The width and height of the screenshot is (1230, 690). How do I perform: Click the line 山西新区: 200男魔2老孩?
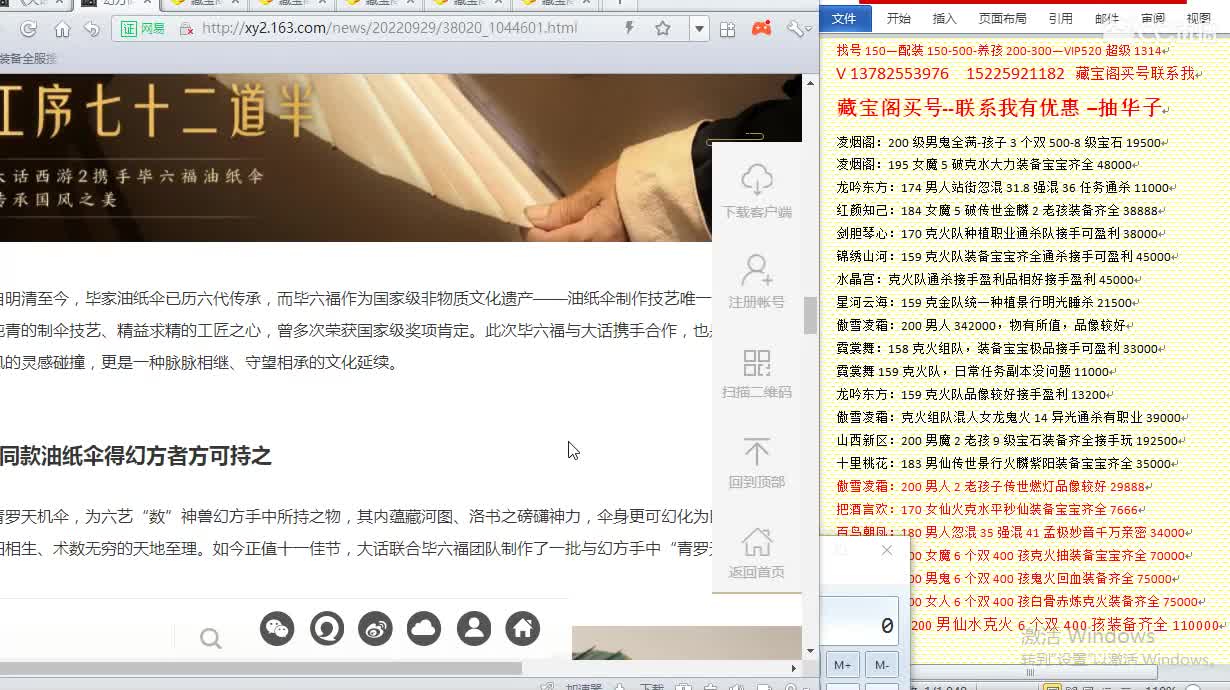click(1011, 440)
